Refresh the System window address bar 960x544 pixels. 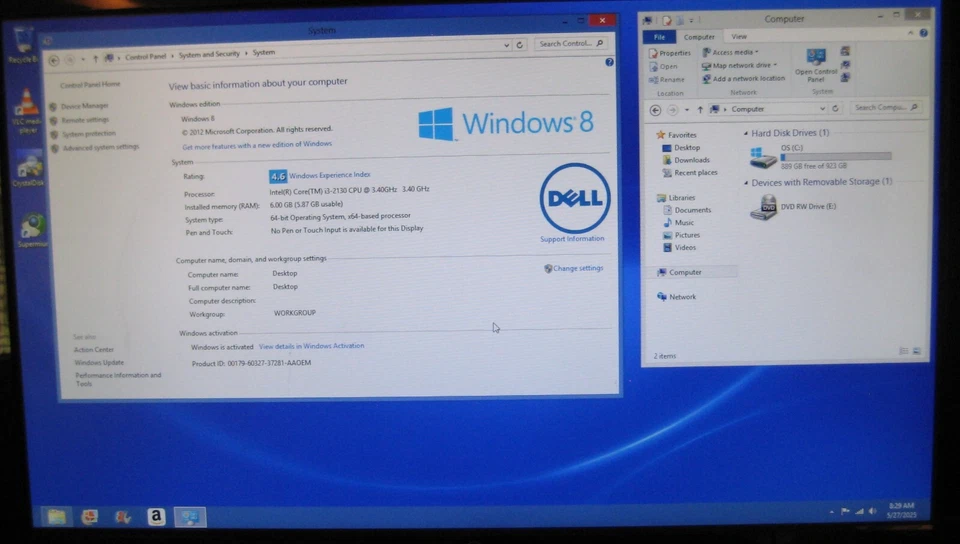519,45
